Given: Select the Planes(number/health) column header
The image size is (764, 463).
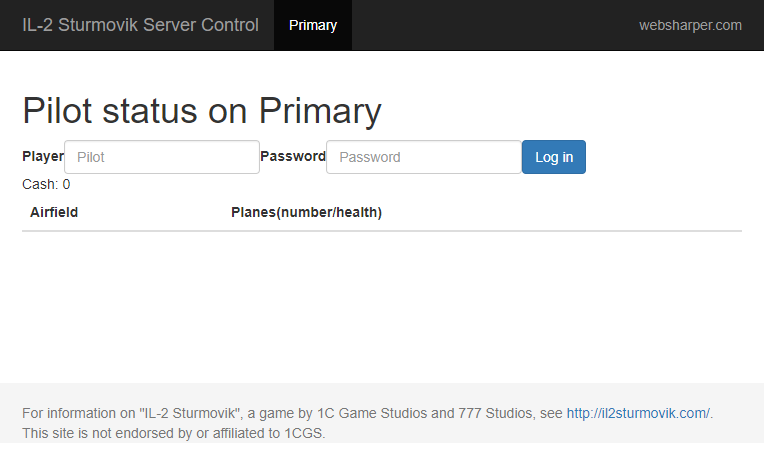Looking at the screenshot, I should [306, 212].
